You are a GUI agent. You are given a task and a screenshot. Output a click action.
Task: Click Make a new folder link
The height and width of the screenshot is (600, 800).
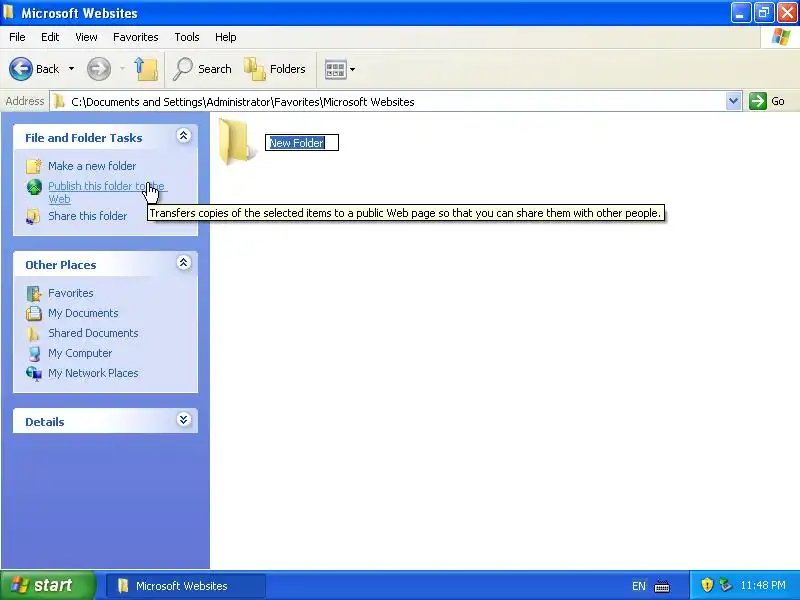tap(92, 166)
